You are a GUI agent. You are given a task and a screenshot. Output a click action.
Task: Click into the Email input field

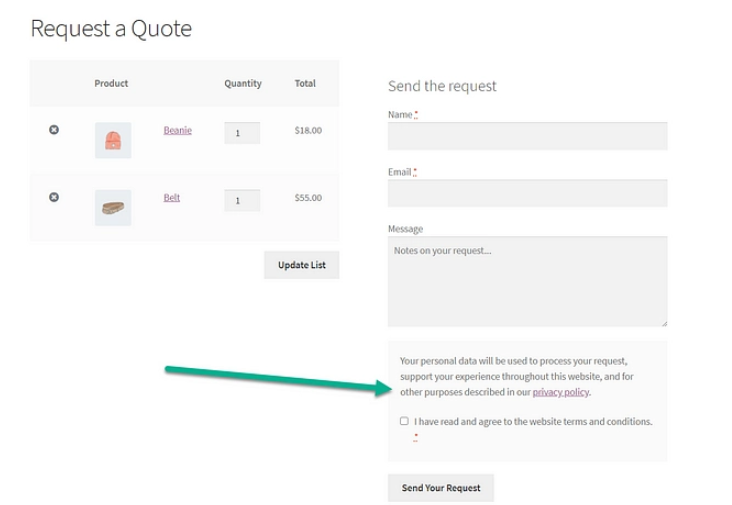[527, 193]
